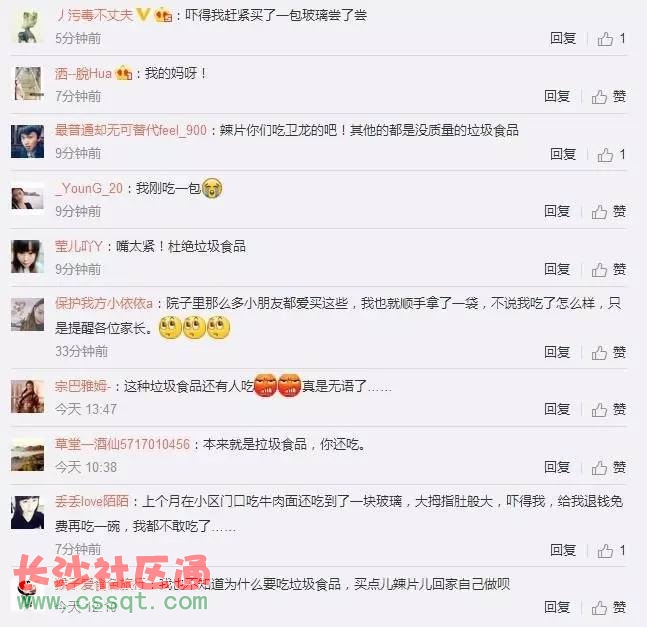The width and height of the screenshot is (647, 627).
Task: Reply to the comment posted at 13:47
Action: [557, 409]
